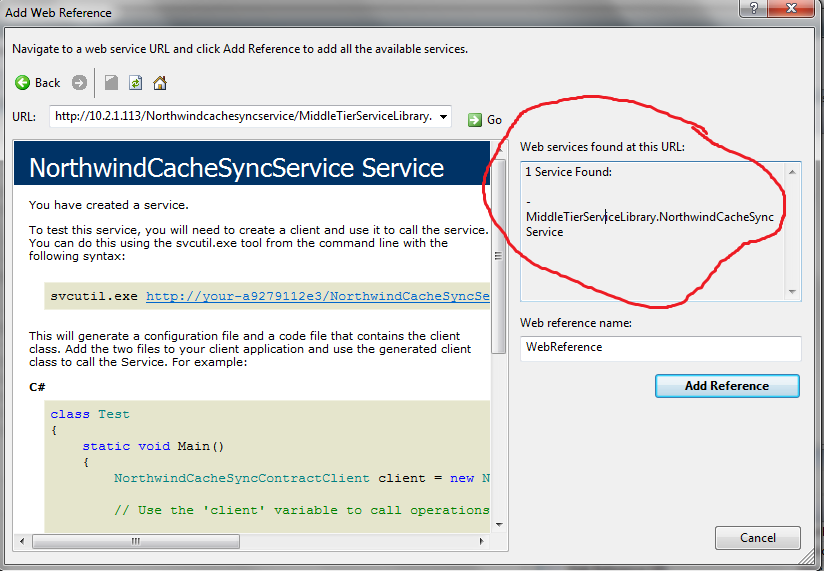824x571 pixels.
Task: Select the MiddleTierServiceLibrary.NorthwindCacheSync Service entry
Action: click(650, 224)
